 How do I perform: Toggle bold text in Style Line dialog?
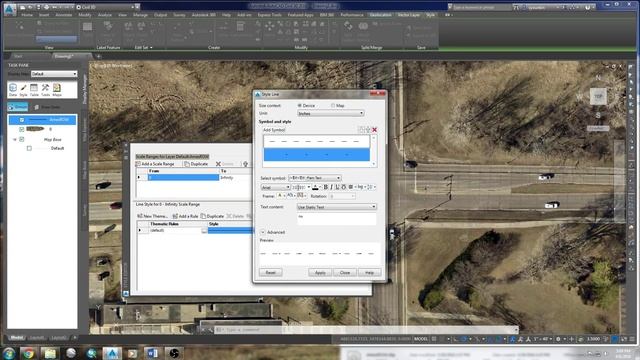(326, 187)
